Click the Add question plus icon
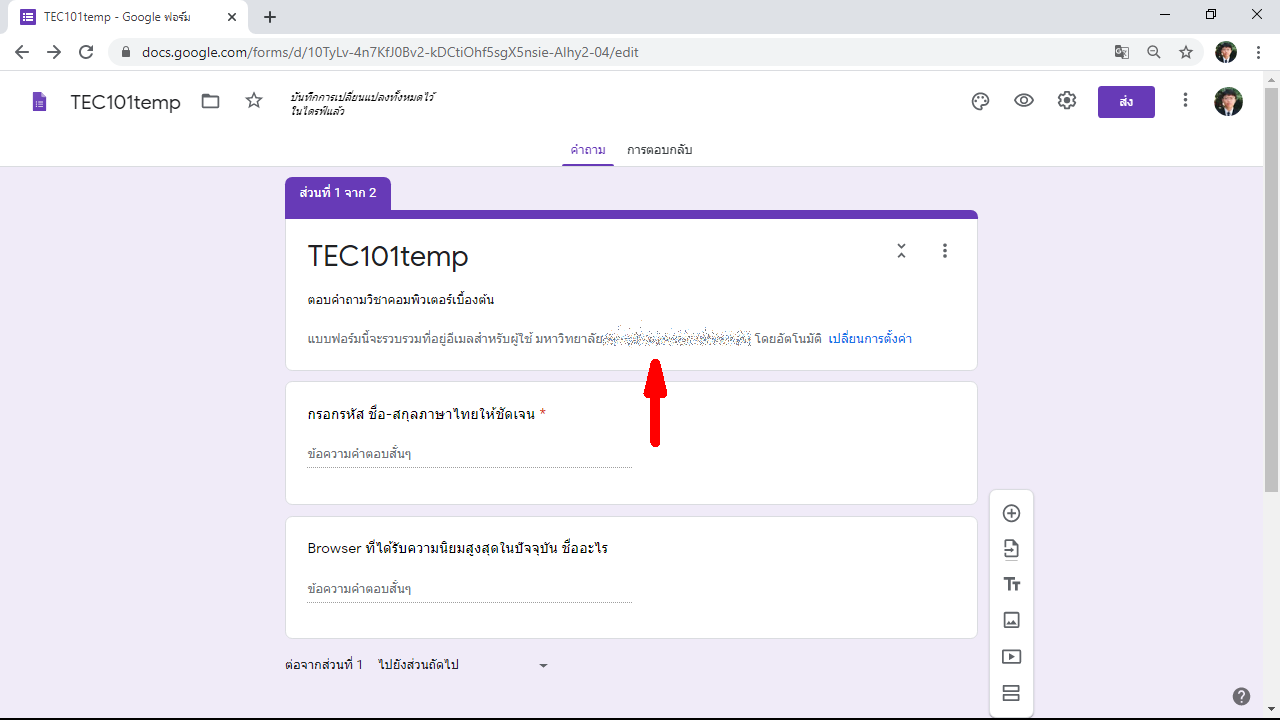The image size is (1280, 721). pos(1011,513)
